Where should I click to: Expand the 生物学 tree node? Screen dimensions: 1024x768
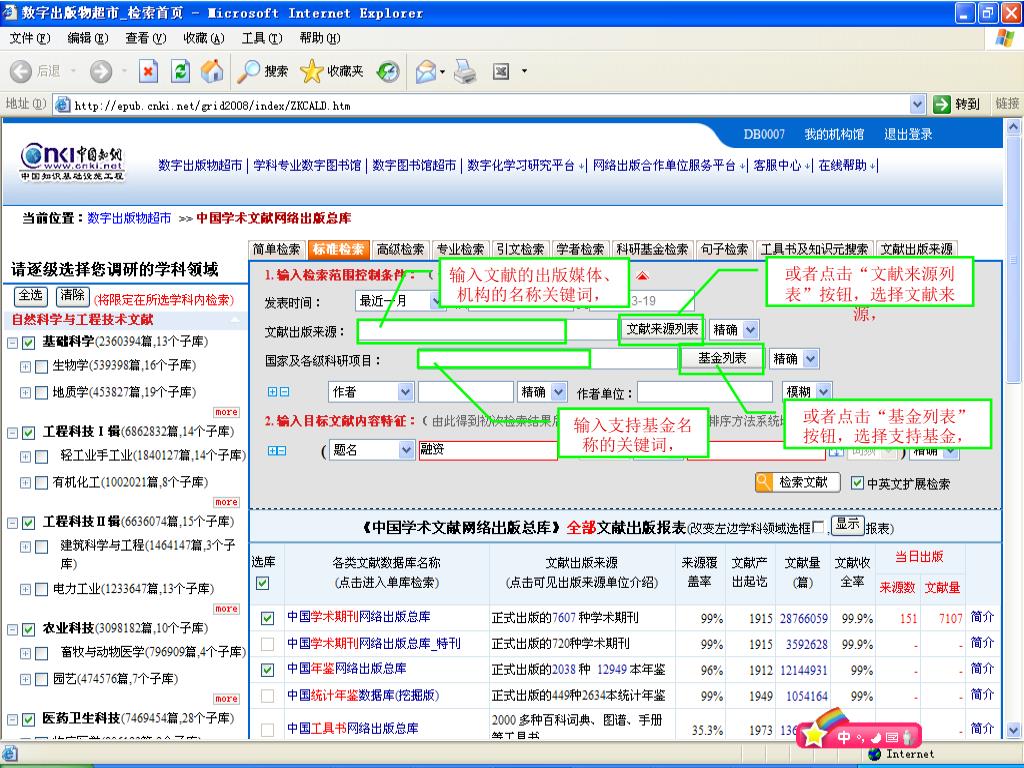tap(25, 366)
